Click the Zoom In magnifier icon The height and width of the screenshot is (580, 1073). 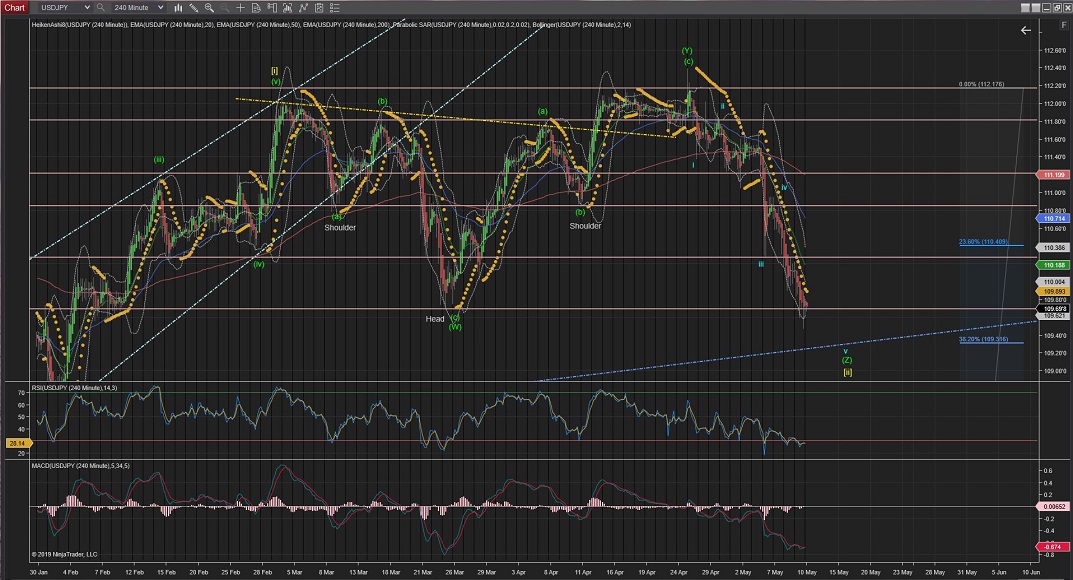209,8
